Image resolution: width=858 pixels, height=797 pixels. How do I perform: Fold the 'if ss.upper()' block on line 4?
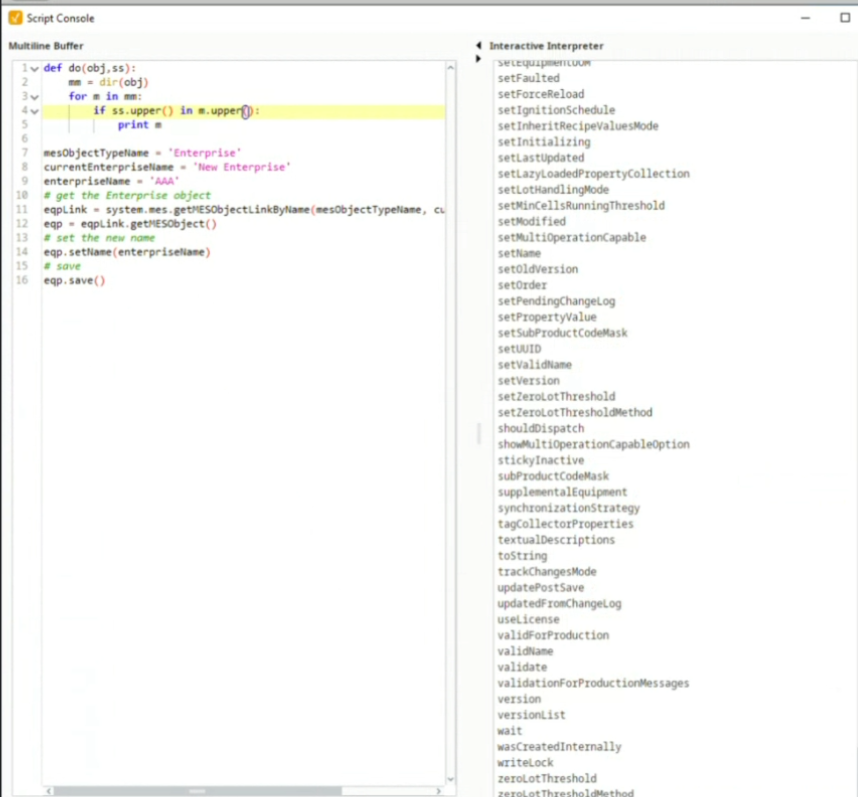[x=34, y=111]
